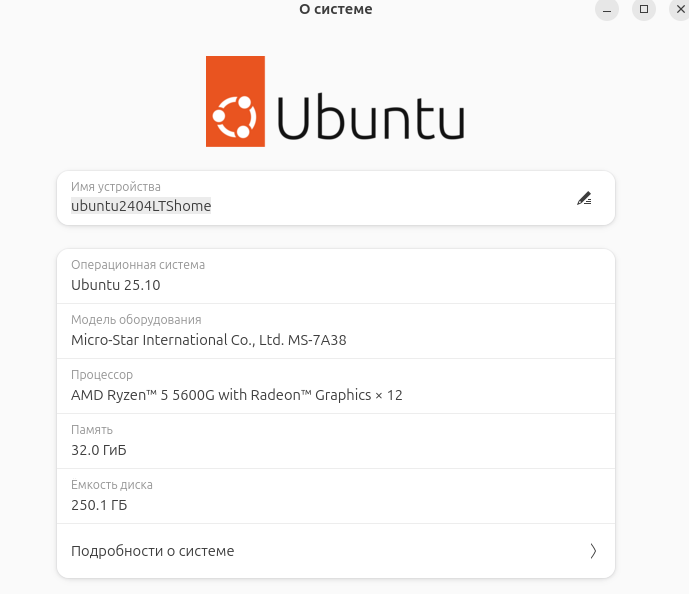This screenshot has height=594, width=689.
Task: Expand system details via the chevron arrow
Action: (x=593, y=551)
